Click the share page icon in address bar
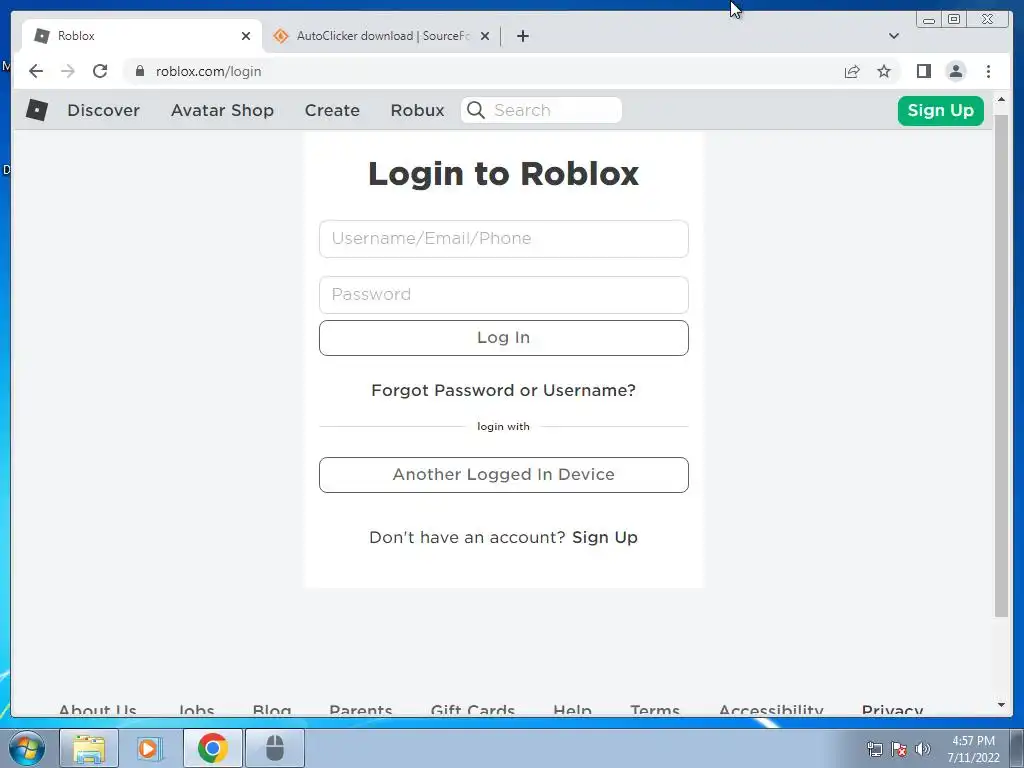The height and width of the screenshot is (768, 1024). 852,71
